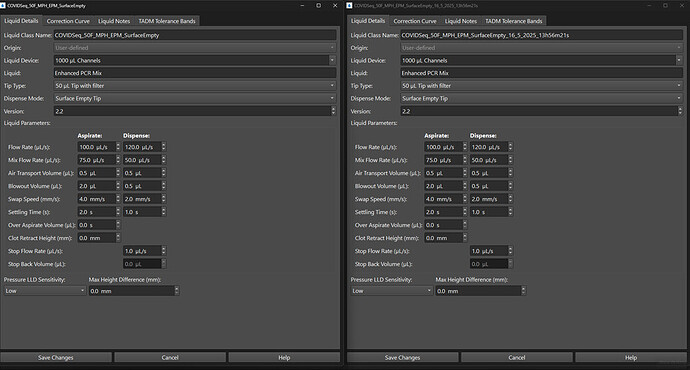Click Version spinner arrows in right window
Viewport: 690px width, 370px height.
(x=680, y=111)
